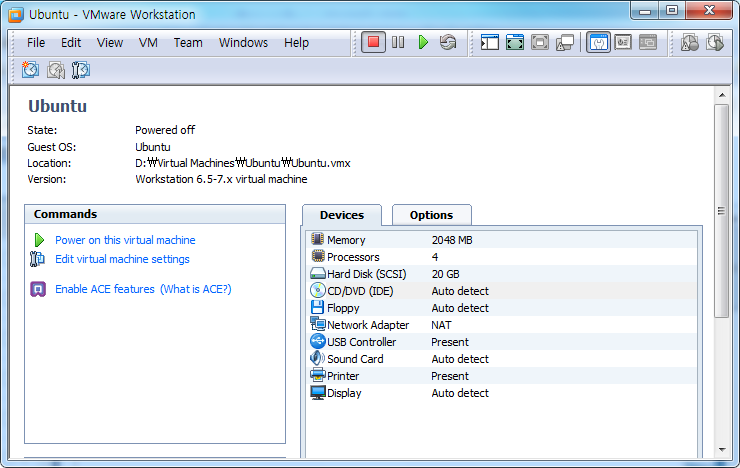Viewport: 740px width, 468px height.
Task: Select the Sound Card label
Action: [355, 359]
